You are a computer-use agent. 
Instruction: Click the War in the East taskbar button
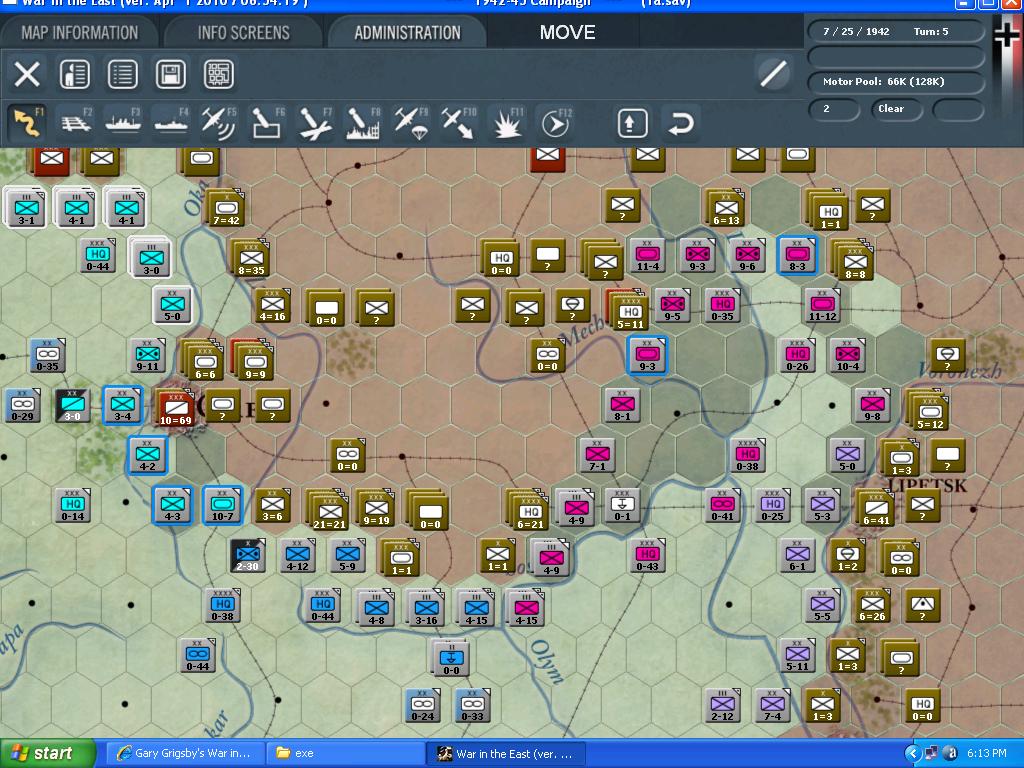click(505, 754)
